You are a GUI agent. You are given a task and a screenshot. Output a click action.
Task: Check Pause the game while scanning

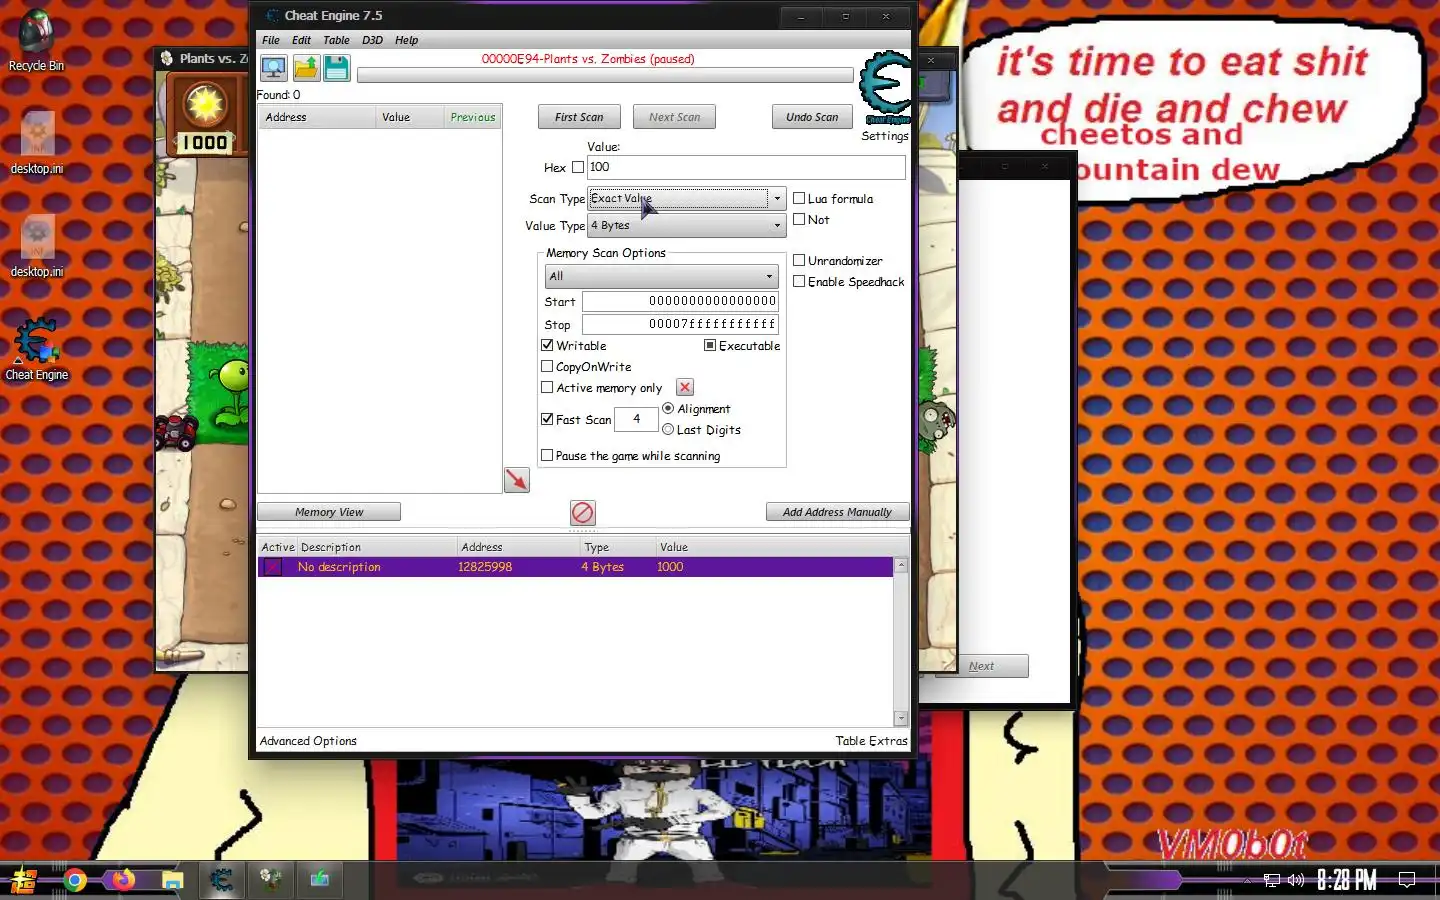pyautogui.click(x=547, y=455)
